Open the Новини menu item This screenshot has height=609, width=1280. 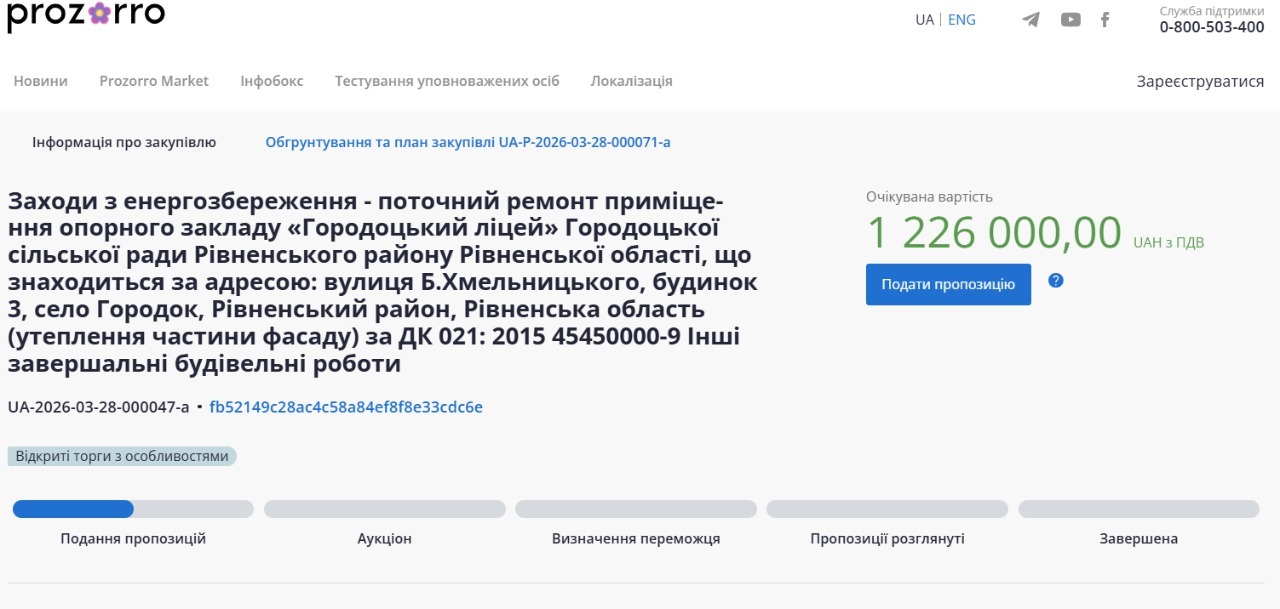coord(41,81)
